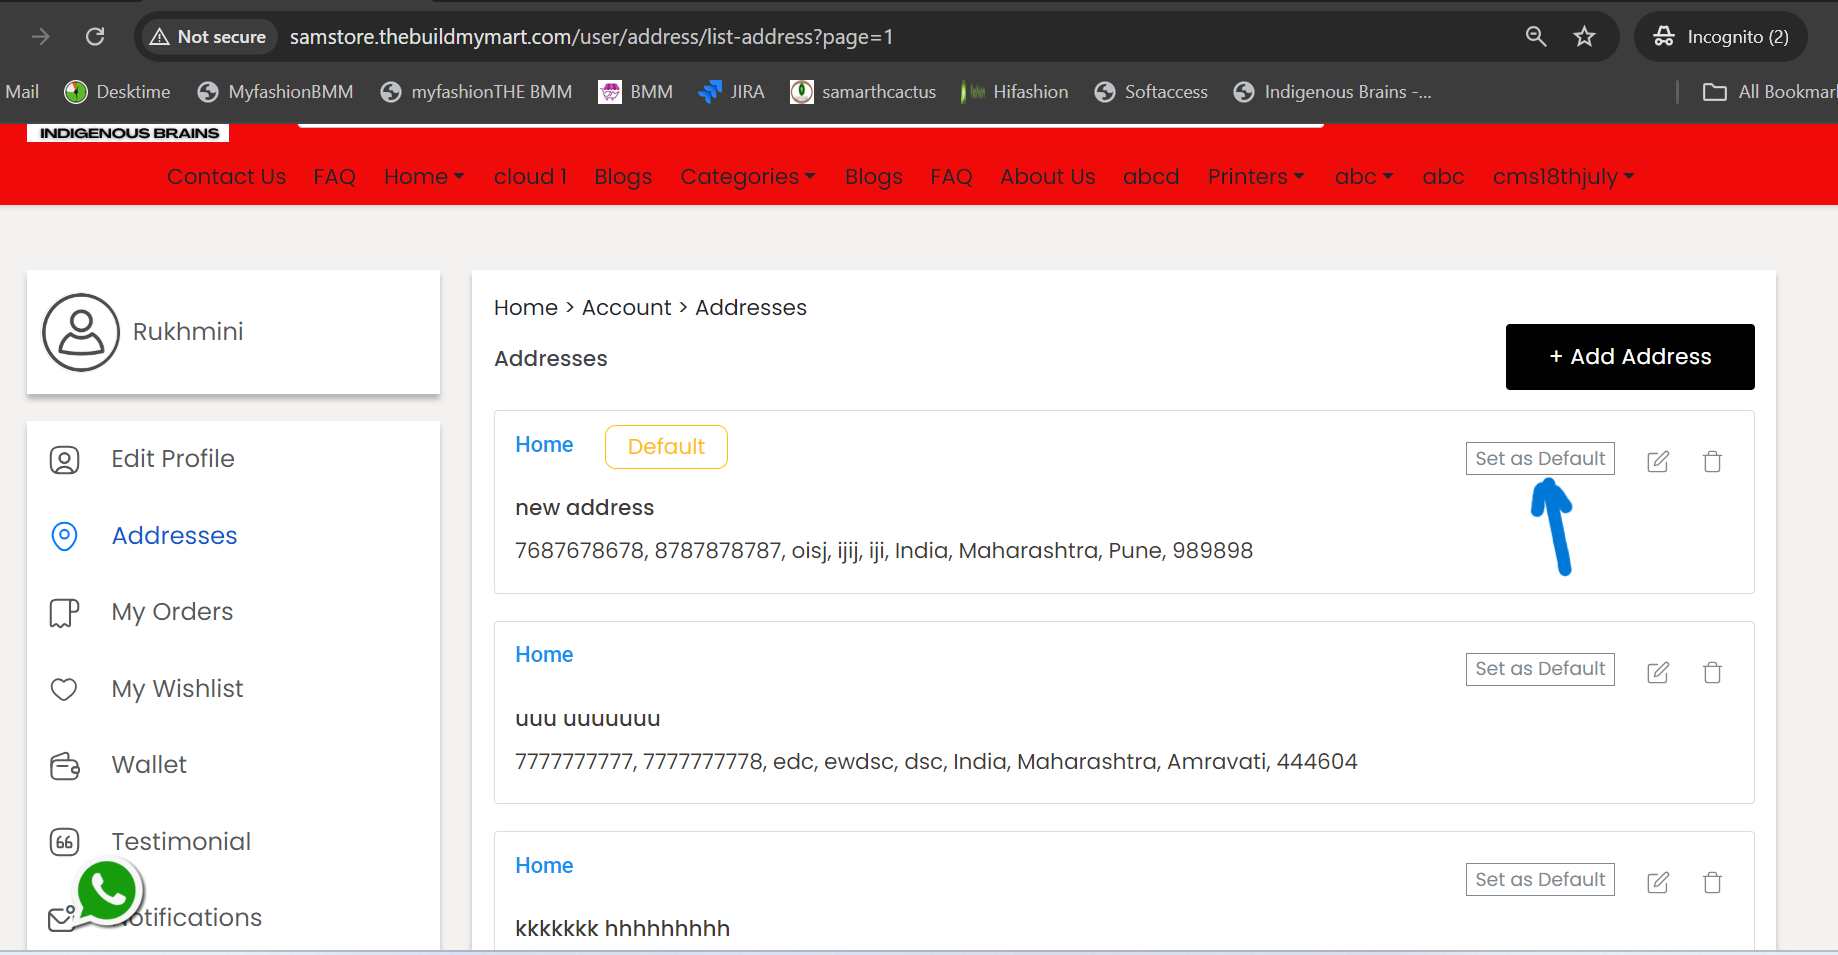Open the Hifashion bookmark
The image size is (1838, 955).
tap(1014, 92)
